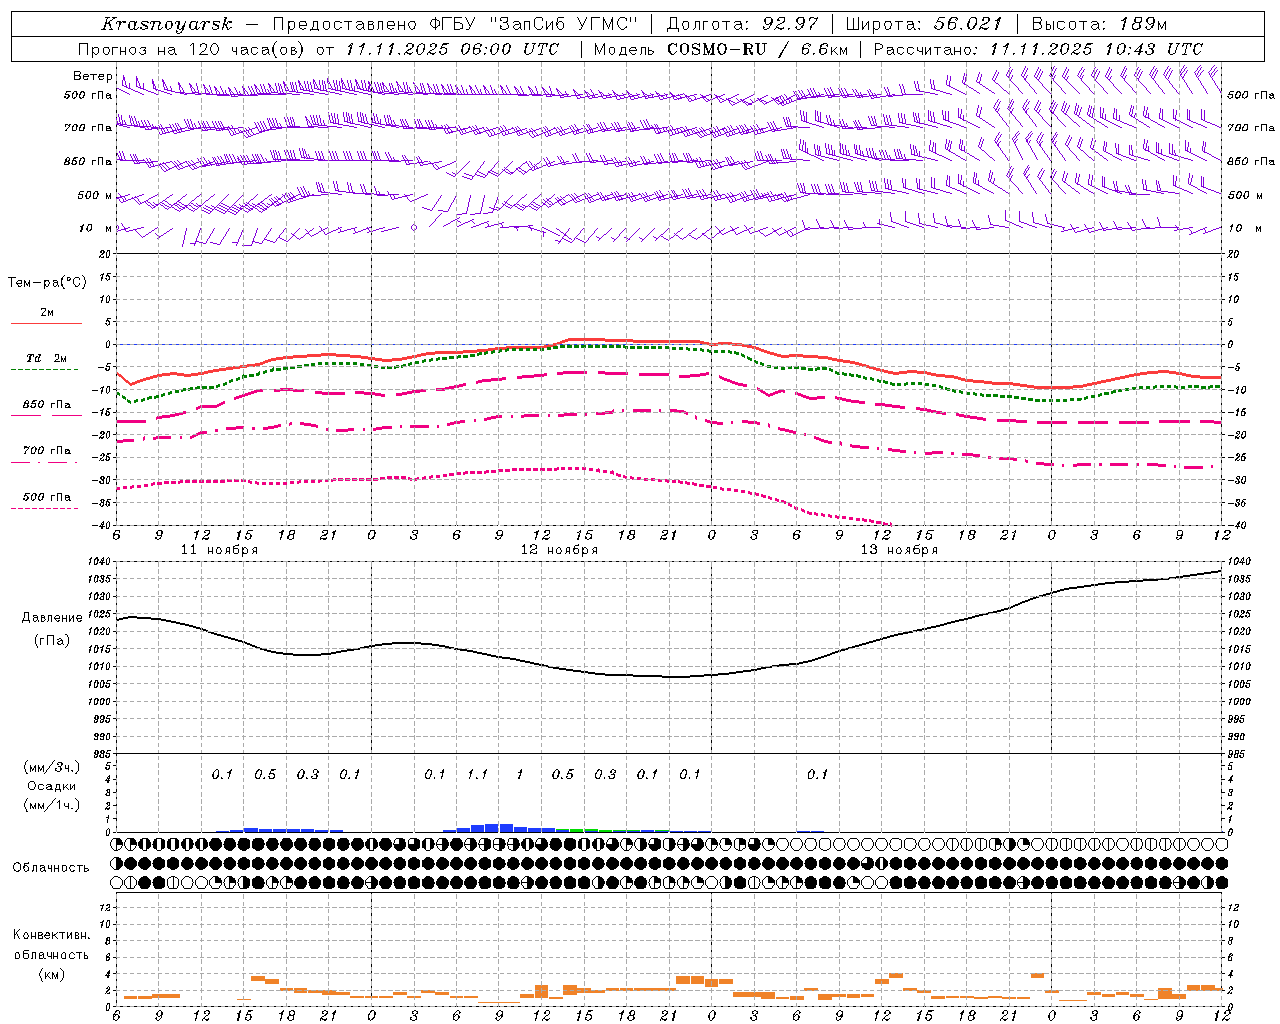Image resolution: width=1280 pixels, height=1024 pixels.
Task: Click the 'Осадки' precipitation label
Action: coord(52,786)
